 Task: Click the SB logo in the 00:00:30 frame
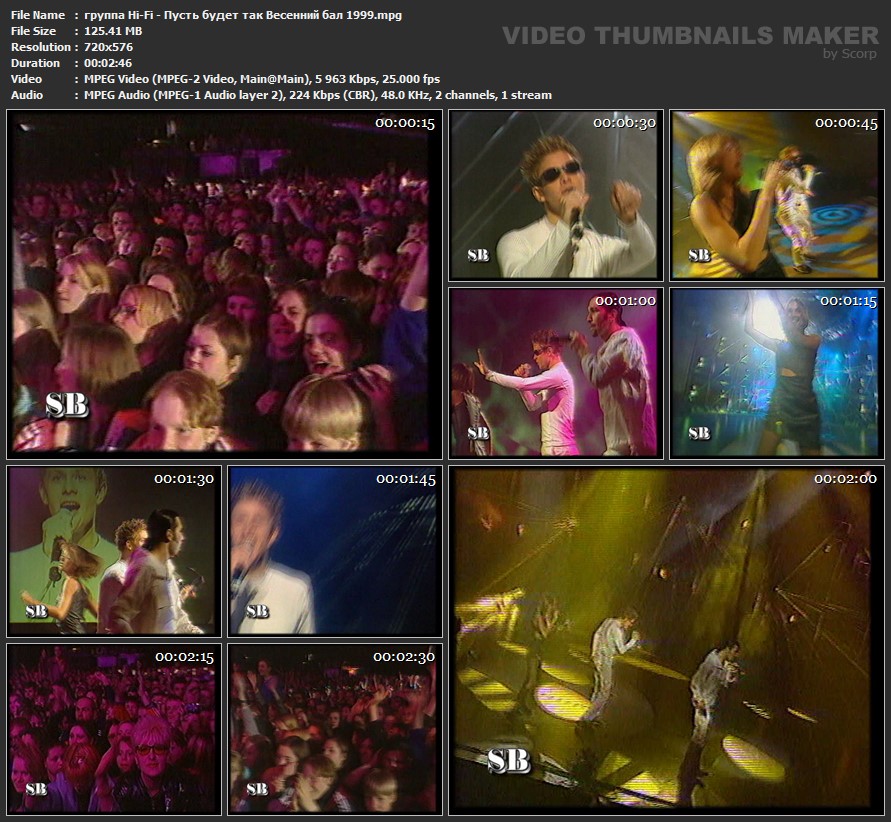478,255
